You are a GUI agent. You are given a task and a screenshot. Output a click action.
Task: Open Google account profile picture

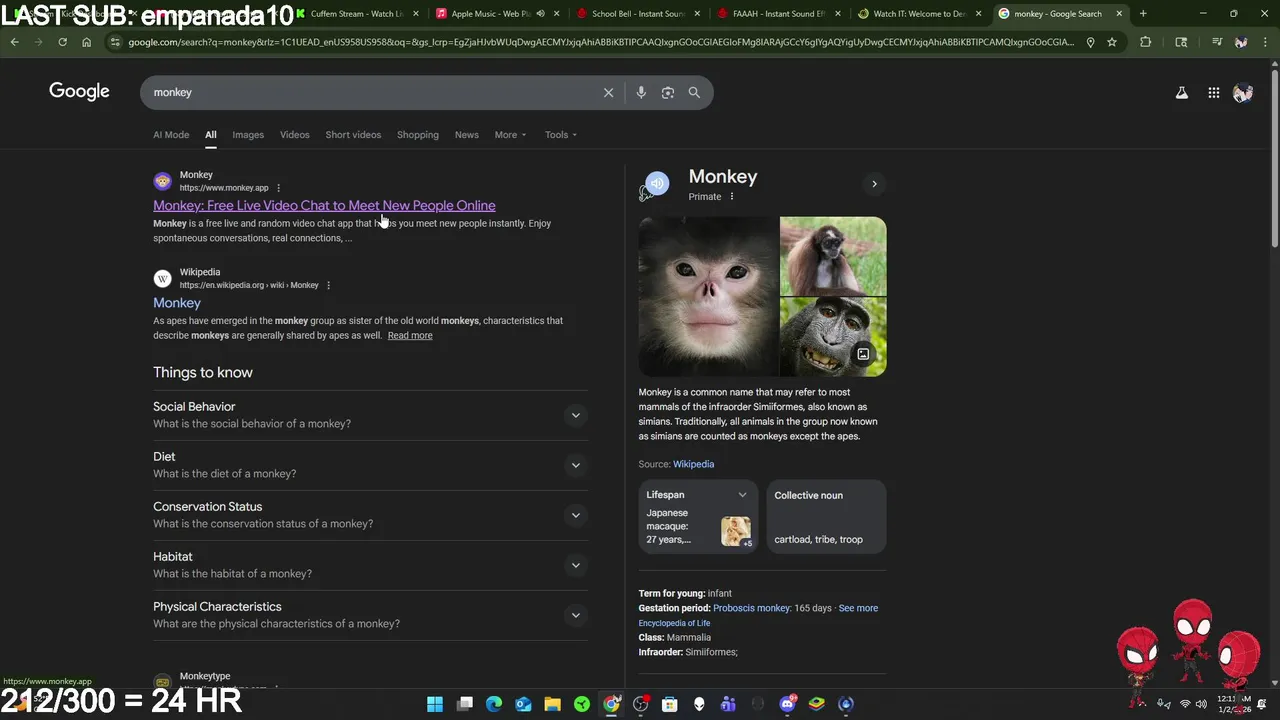[1243, 93]
